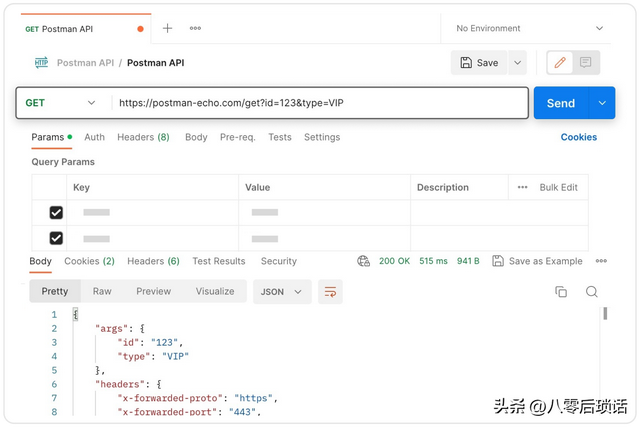Viewport: 640px width, 427px height.
Task: Open the Visualize response view
Action: pyautogui.click(x=215, y=291)
